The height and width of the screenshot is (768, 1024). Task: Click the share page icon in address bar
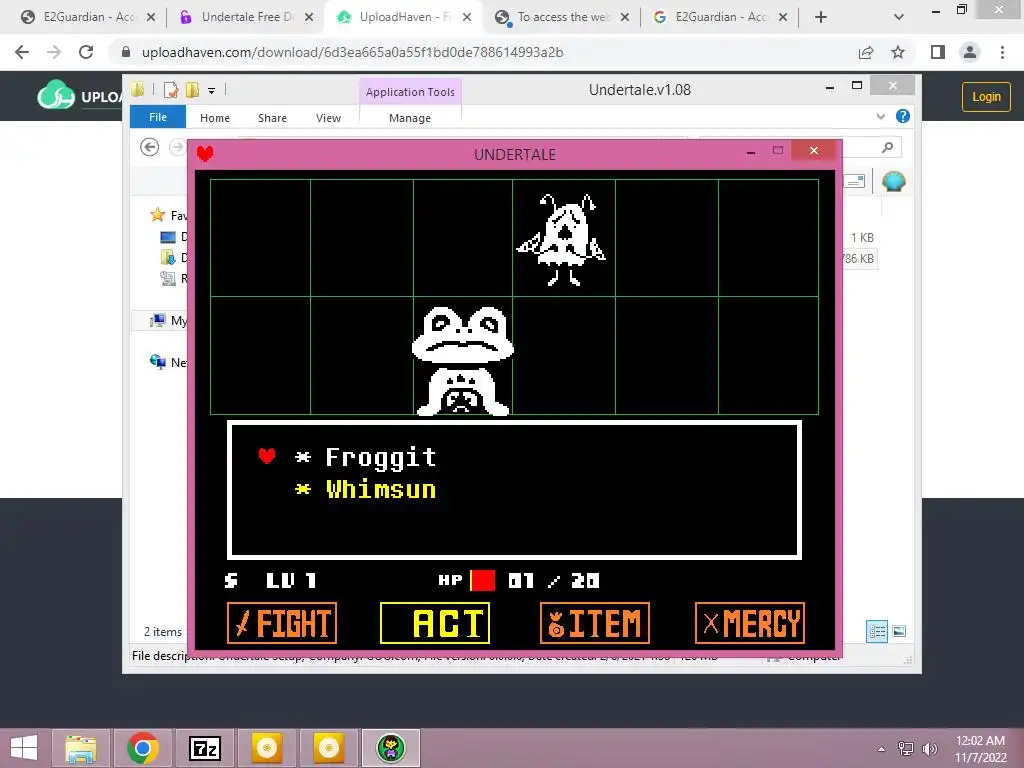pos(866,52)
